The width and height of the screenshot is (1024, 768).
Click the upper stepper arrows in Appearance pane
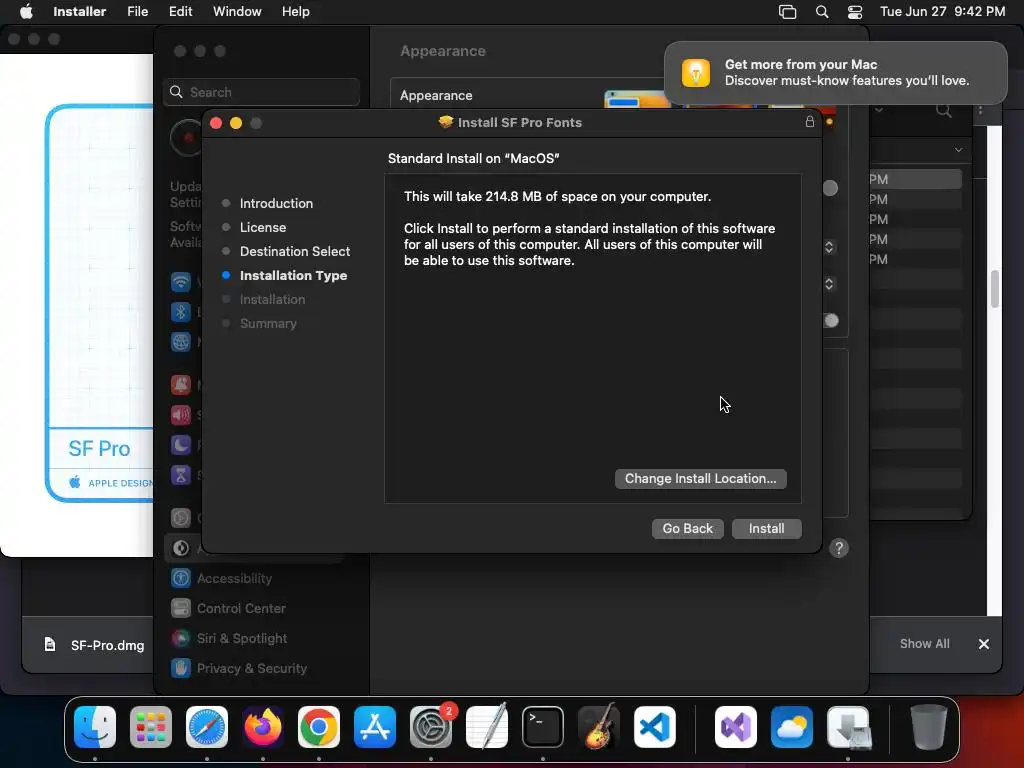(x=829, y=248)
